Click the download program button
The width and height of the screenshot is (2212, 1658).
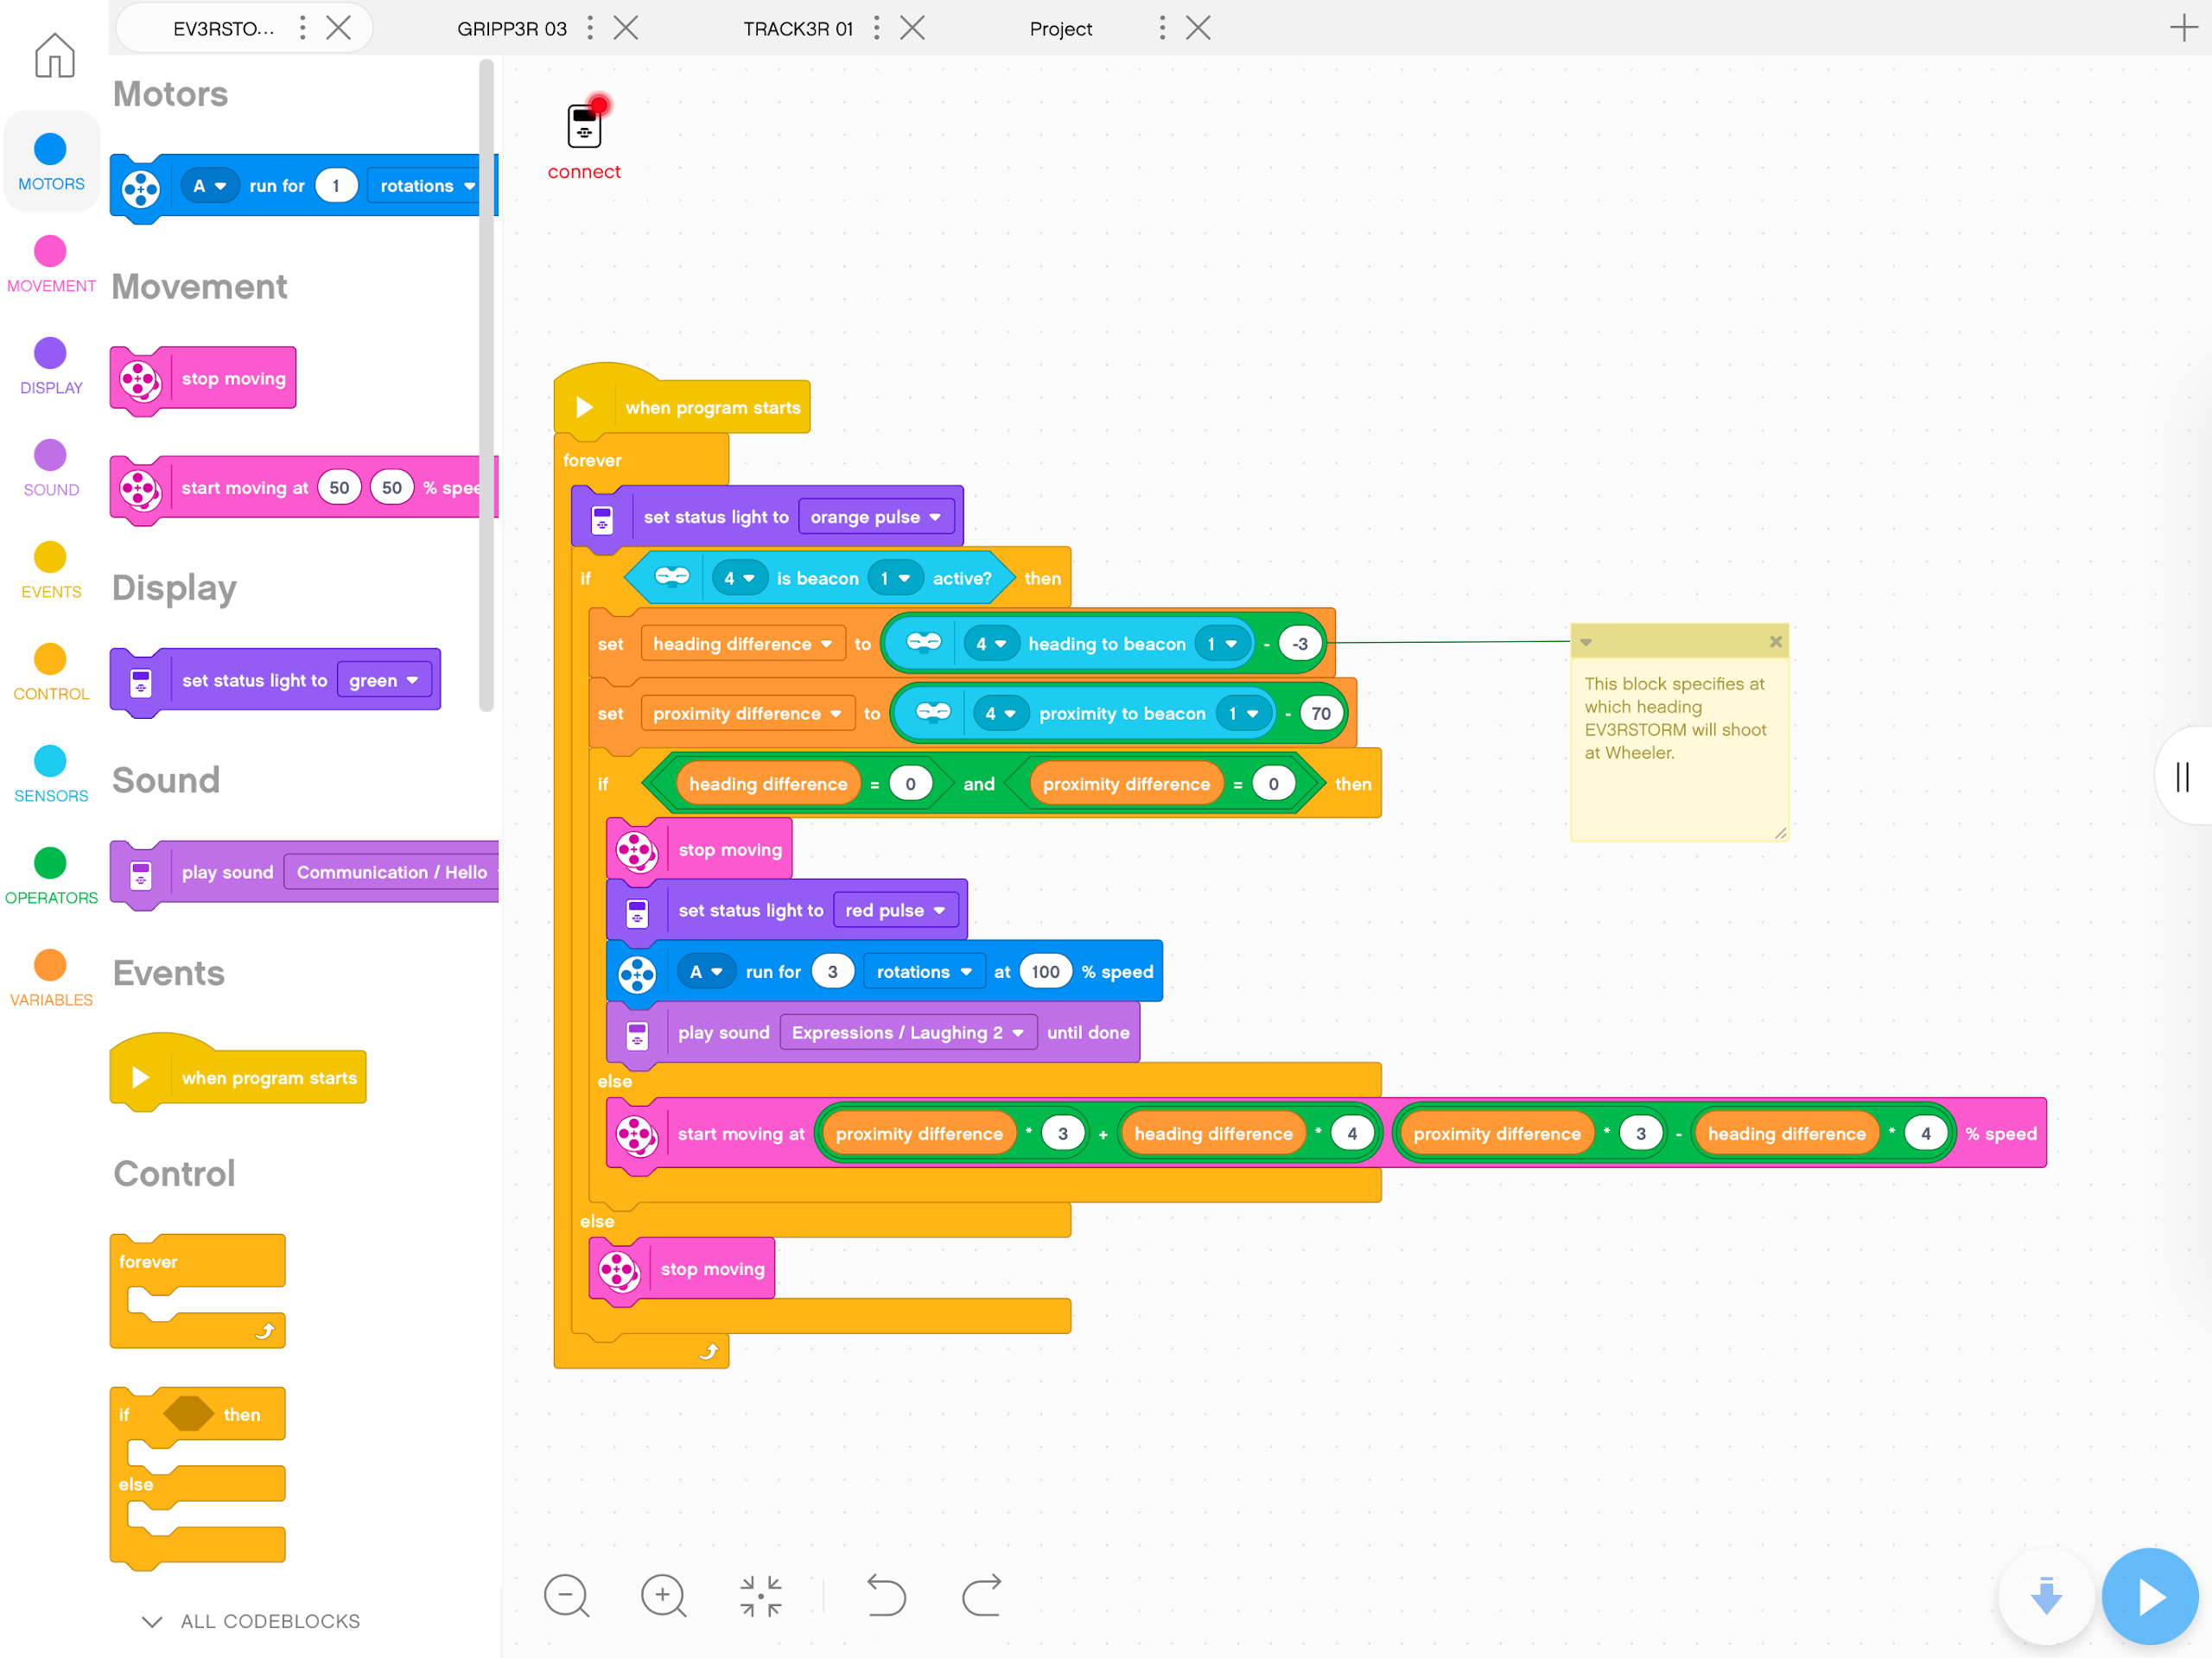pos(2045,1596)
